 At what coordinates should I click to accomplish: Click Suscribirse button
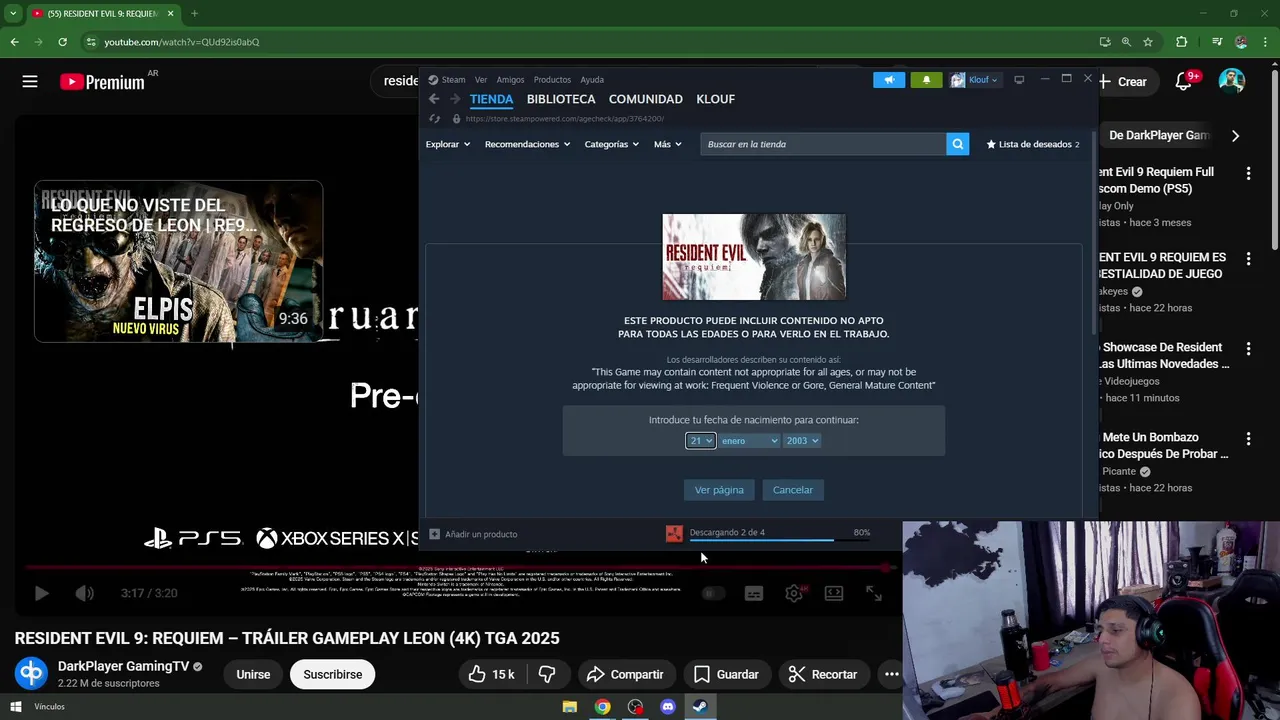[333, 674]
